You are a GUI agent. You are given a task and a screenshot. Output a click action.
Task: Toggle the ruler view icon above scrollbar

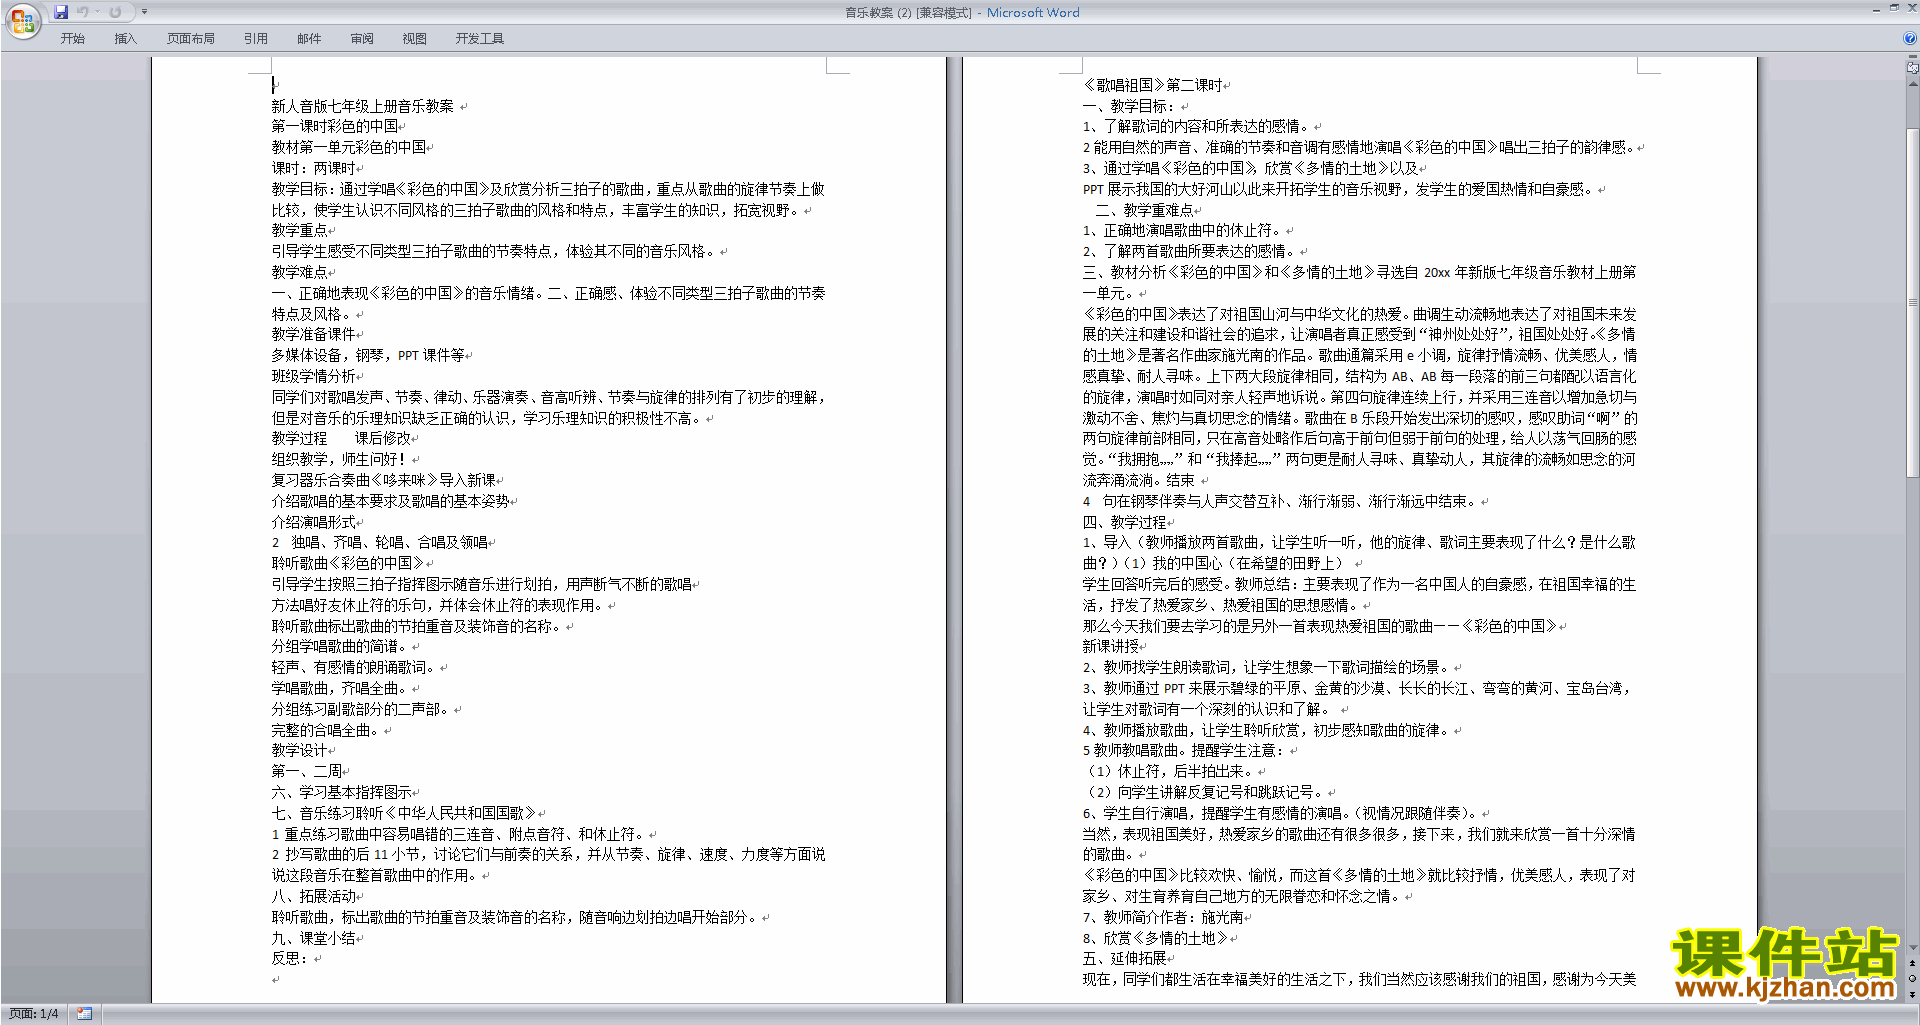(1913, 68)
